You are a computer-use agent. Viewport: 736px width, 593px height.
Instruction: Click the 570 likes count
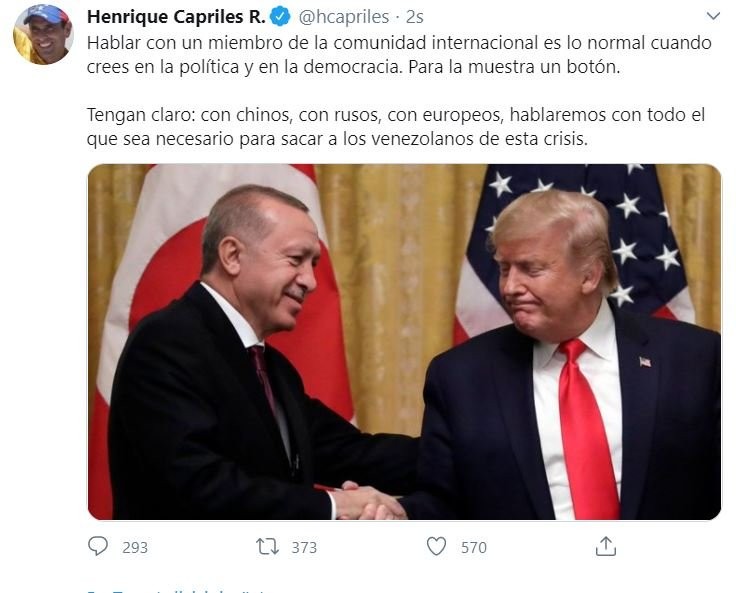[x=474, y=547]
